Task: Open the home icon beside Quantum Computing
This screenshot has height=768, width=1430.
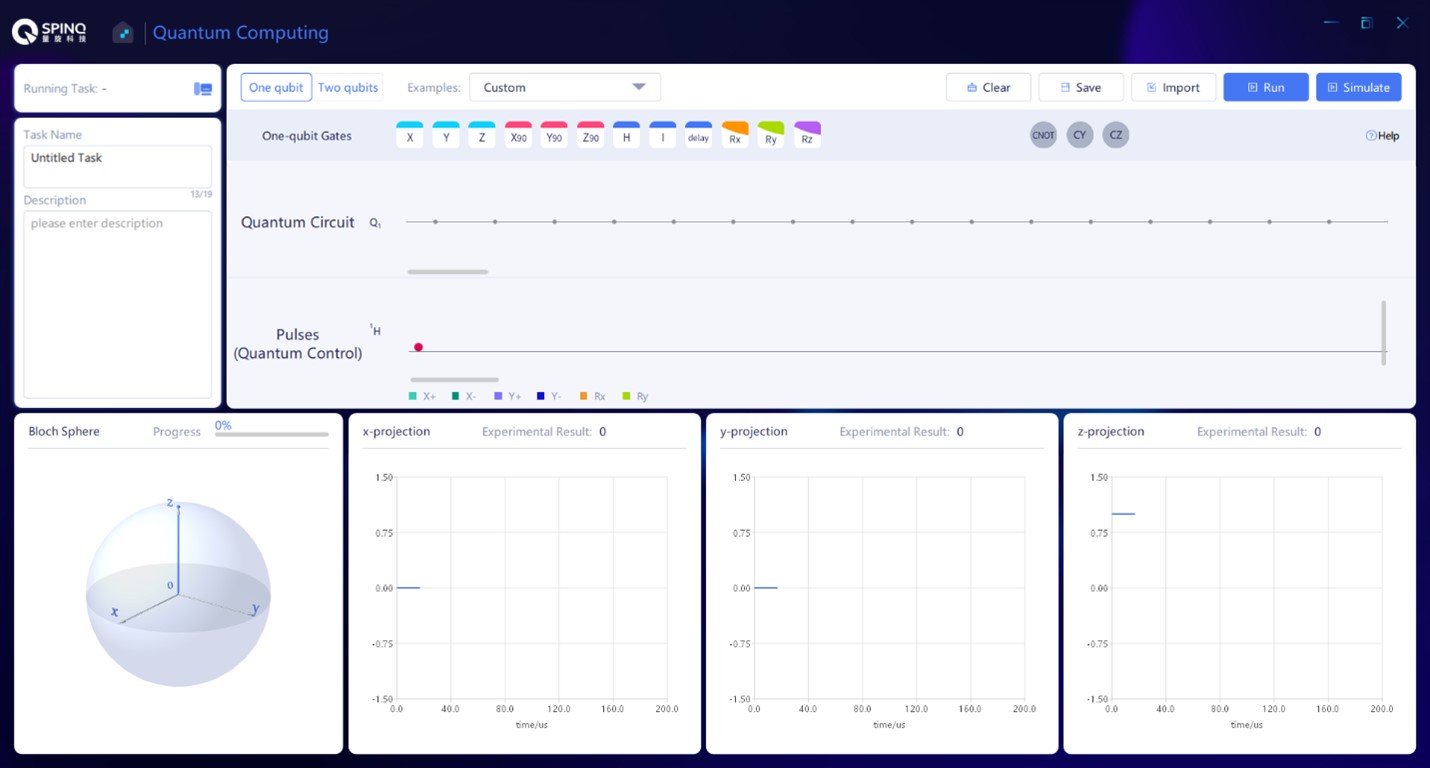Action: (x=123, y=33)
